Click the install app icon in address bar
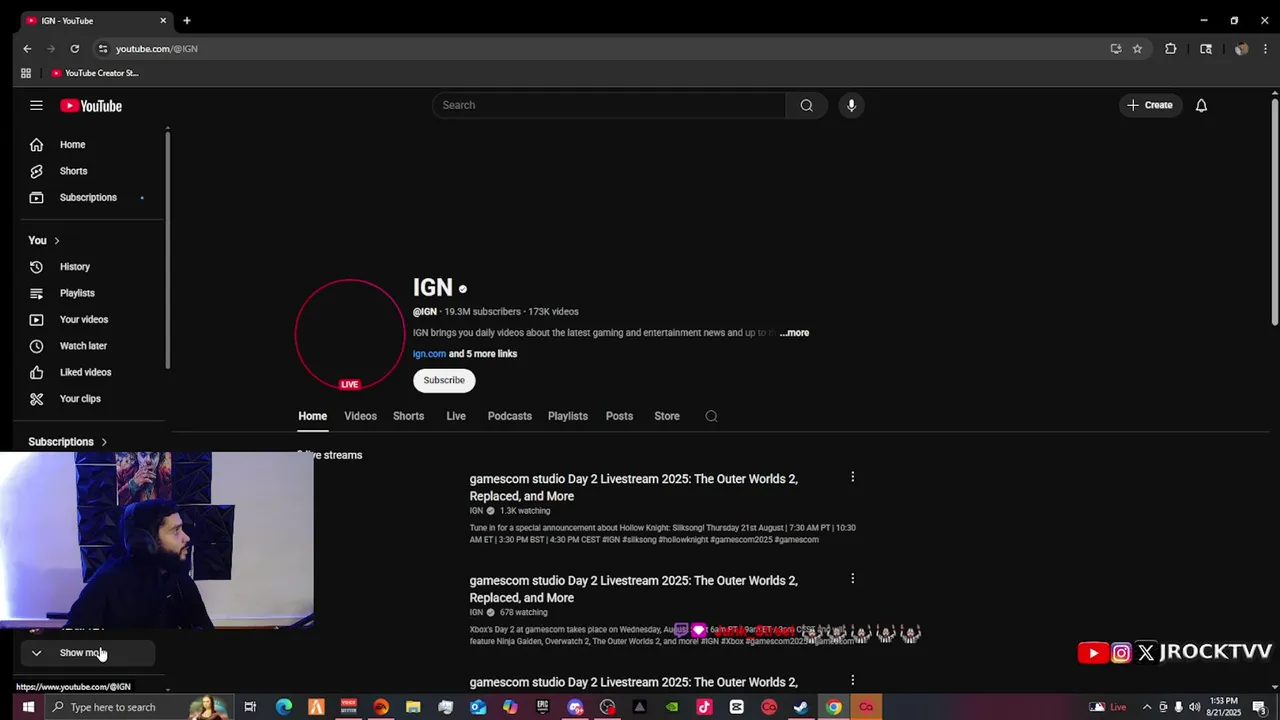Viewport: 1280px width, 720px height. click(x=1116, y=48)
